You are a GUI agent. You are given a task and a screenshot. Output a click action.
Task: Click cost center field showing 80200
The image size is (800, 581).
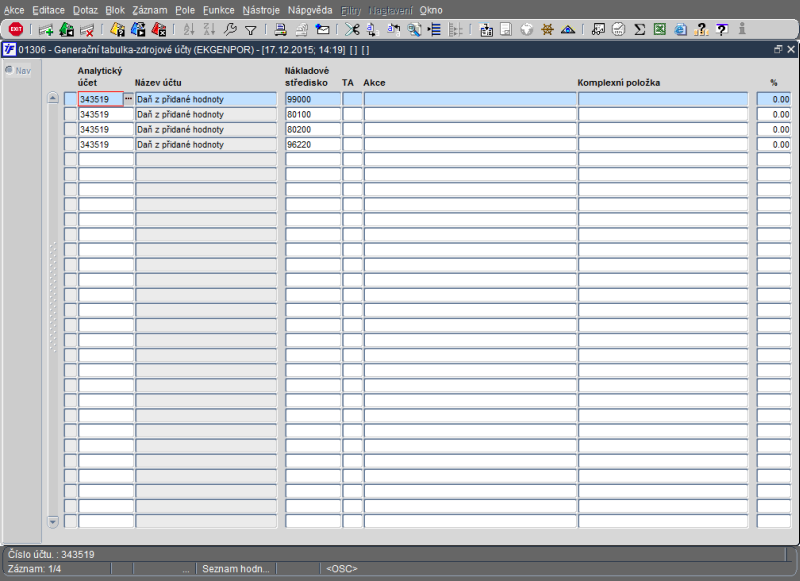pos(313,130)
